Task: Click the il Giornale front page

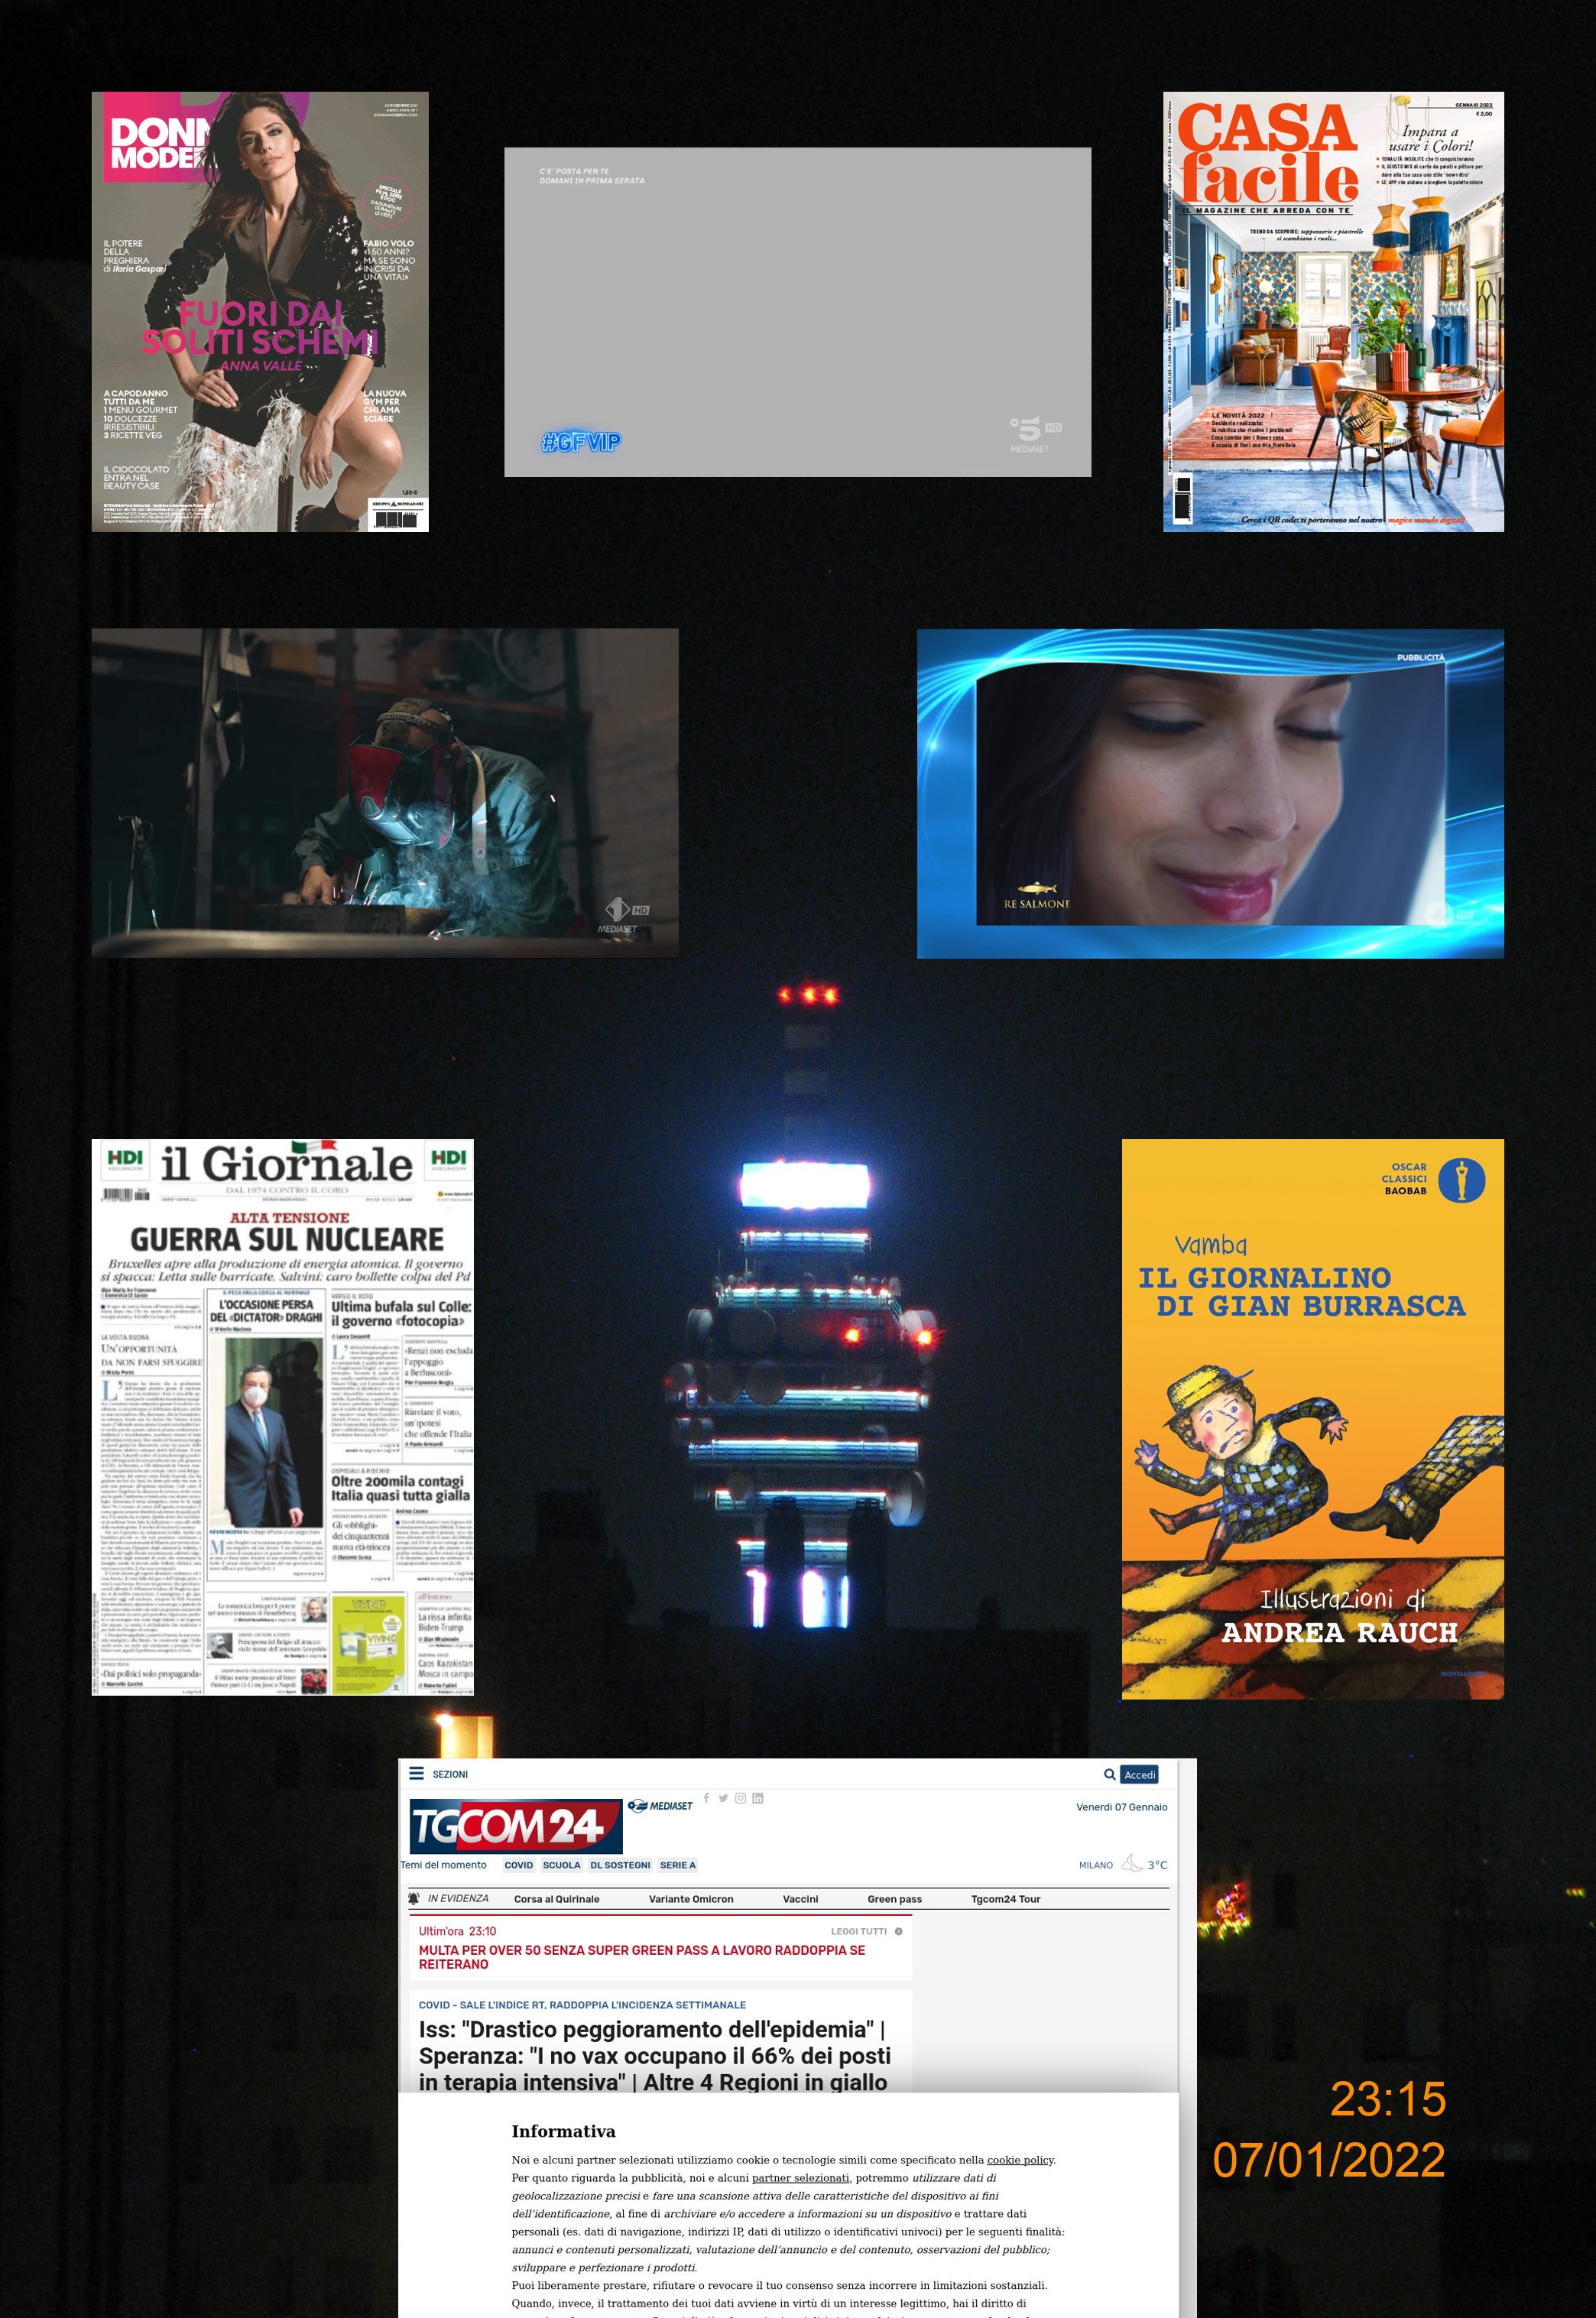Action: click(283, 1416)
